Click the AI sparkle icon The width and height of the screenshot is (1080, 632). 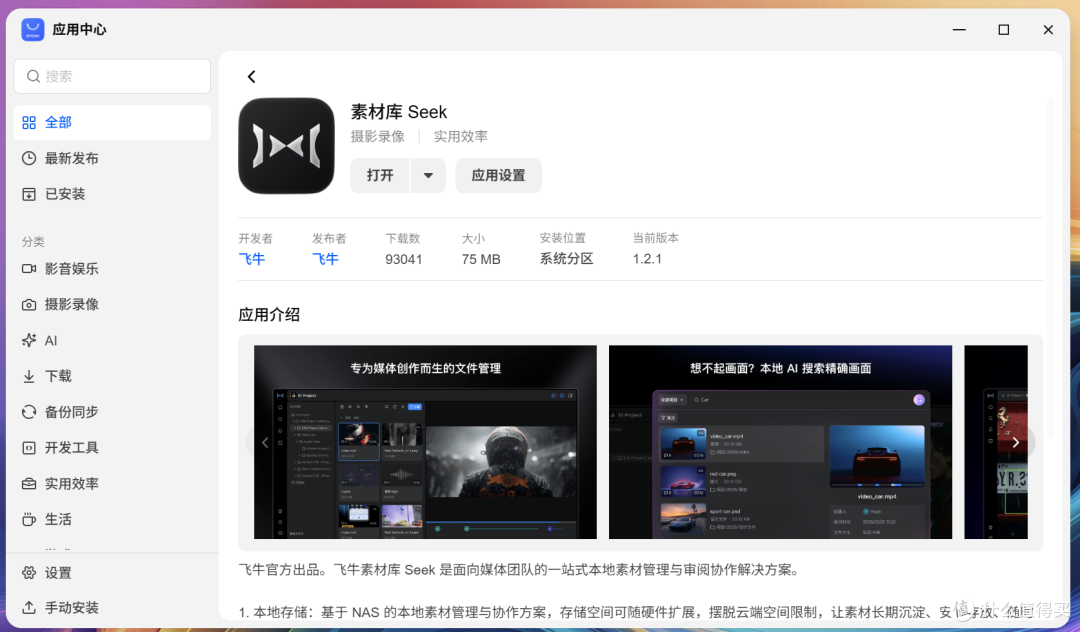click(29, 340)
